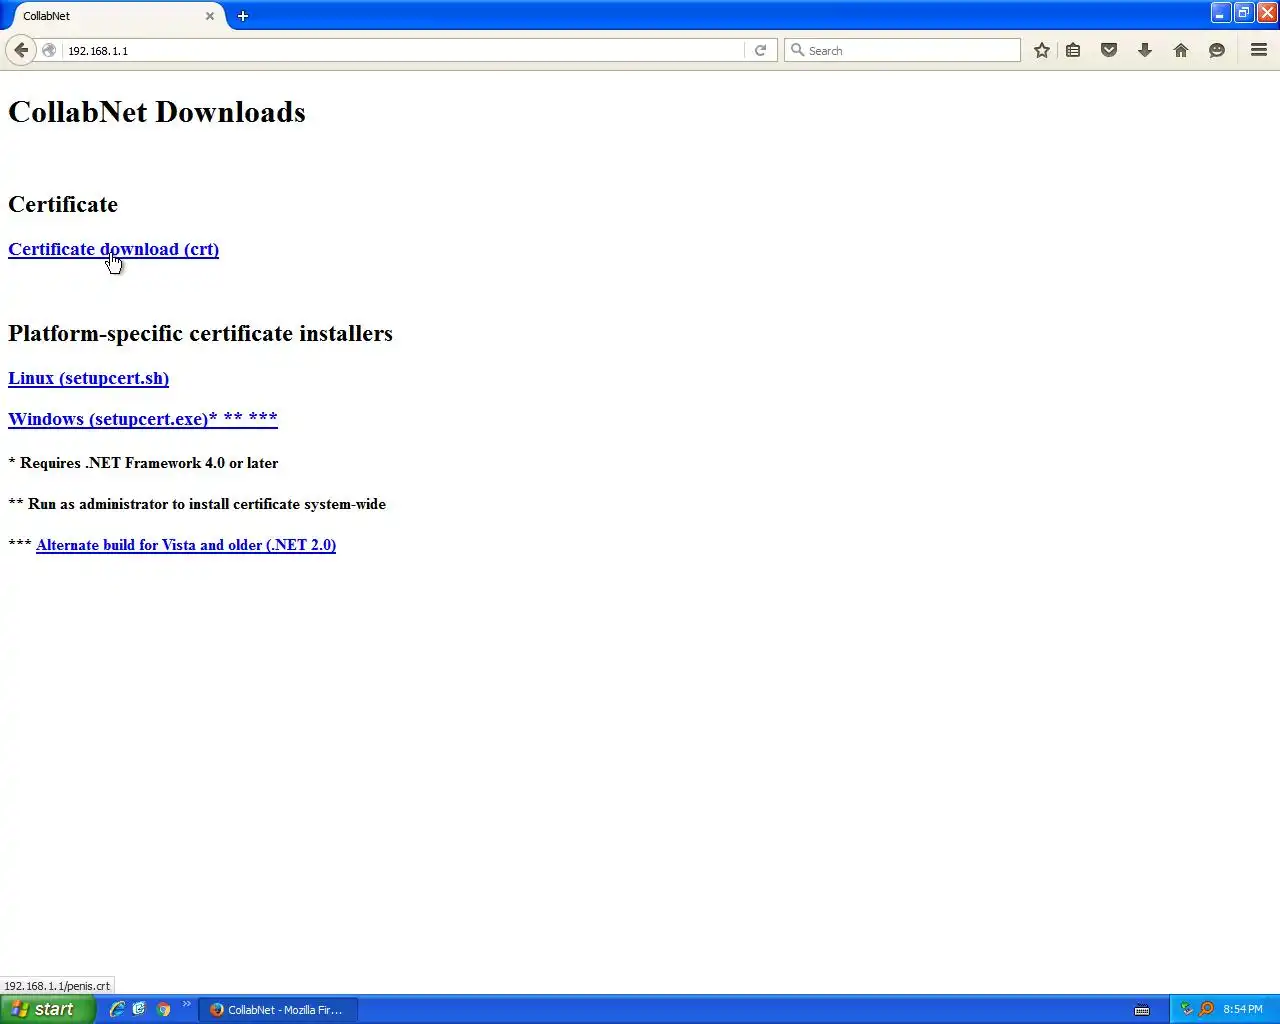Click the globe site identity icon
The image size is (1280, 1024).
49,50
